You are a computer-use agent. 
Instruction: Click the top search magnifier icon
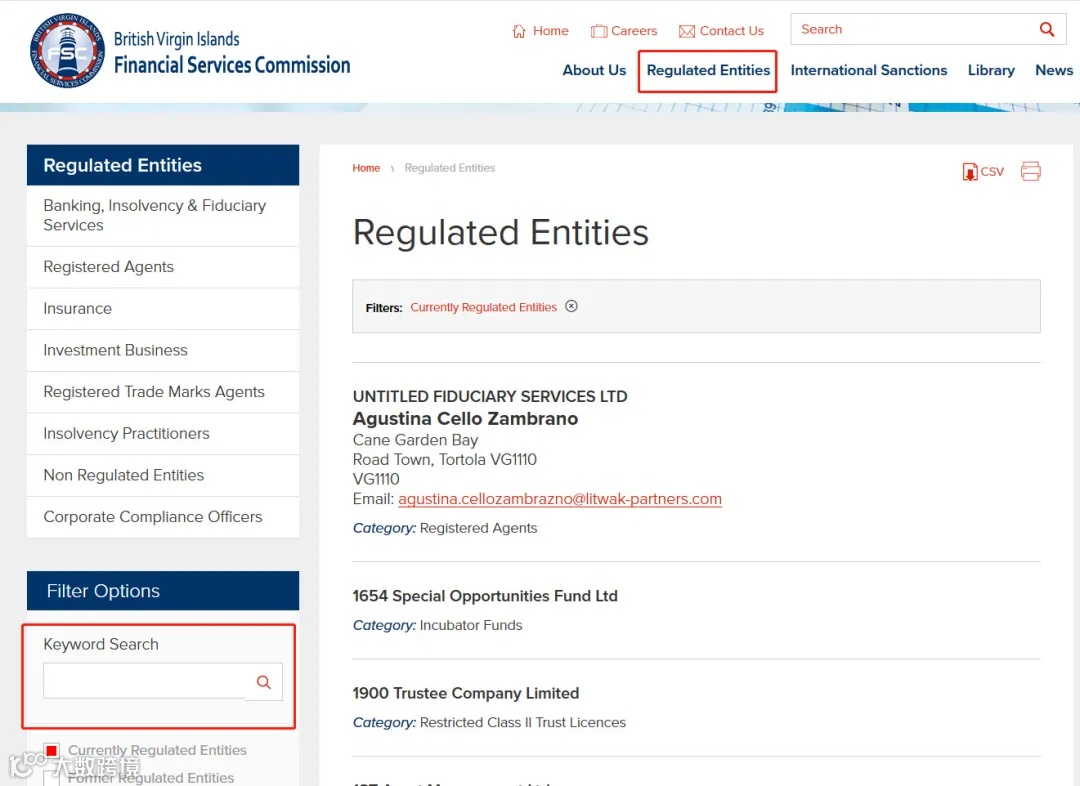1046,29
